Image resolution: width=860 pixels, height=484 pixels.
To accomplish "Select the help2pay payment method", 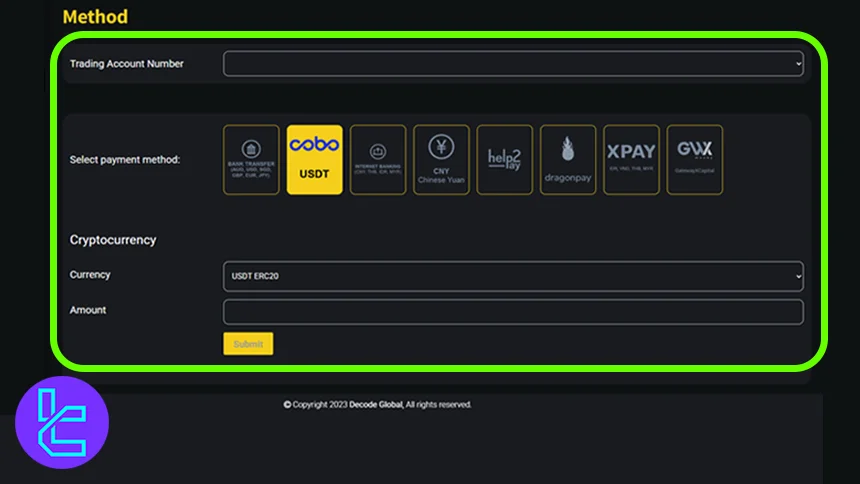I will click(x=504, y=160).
